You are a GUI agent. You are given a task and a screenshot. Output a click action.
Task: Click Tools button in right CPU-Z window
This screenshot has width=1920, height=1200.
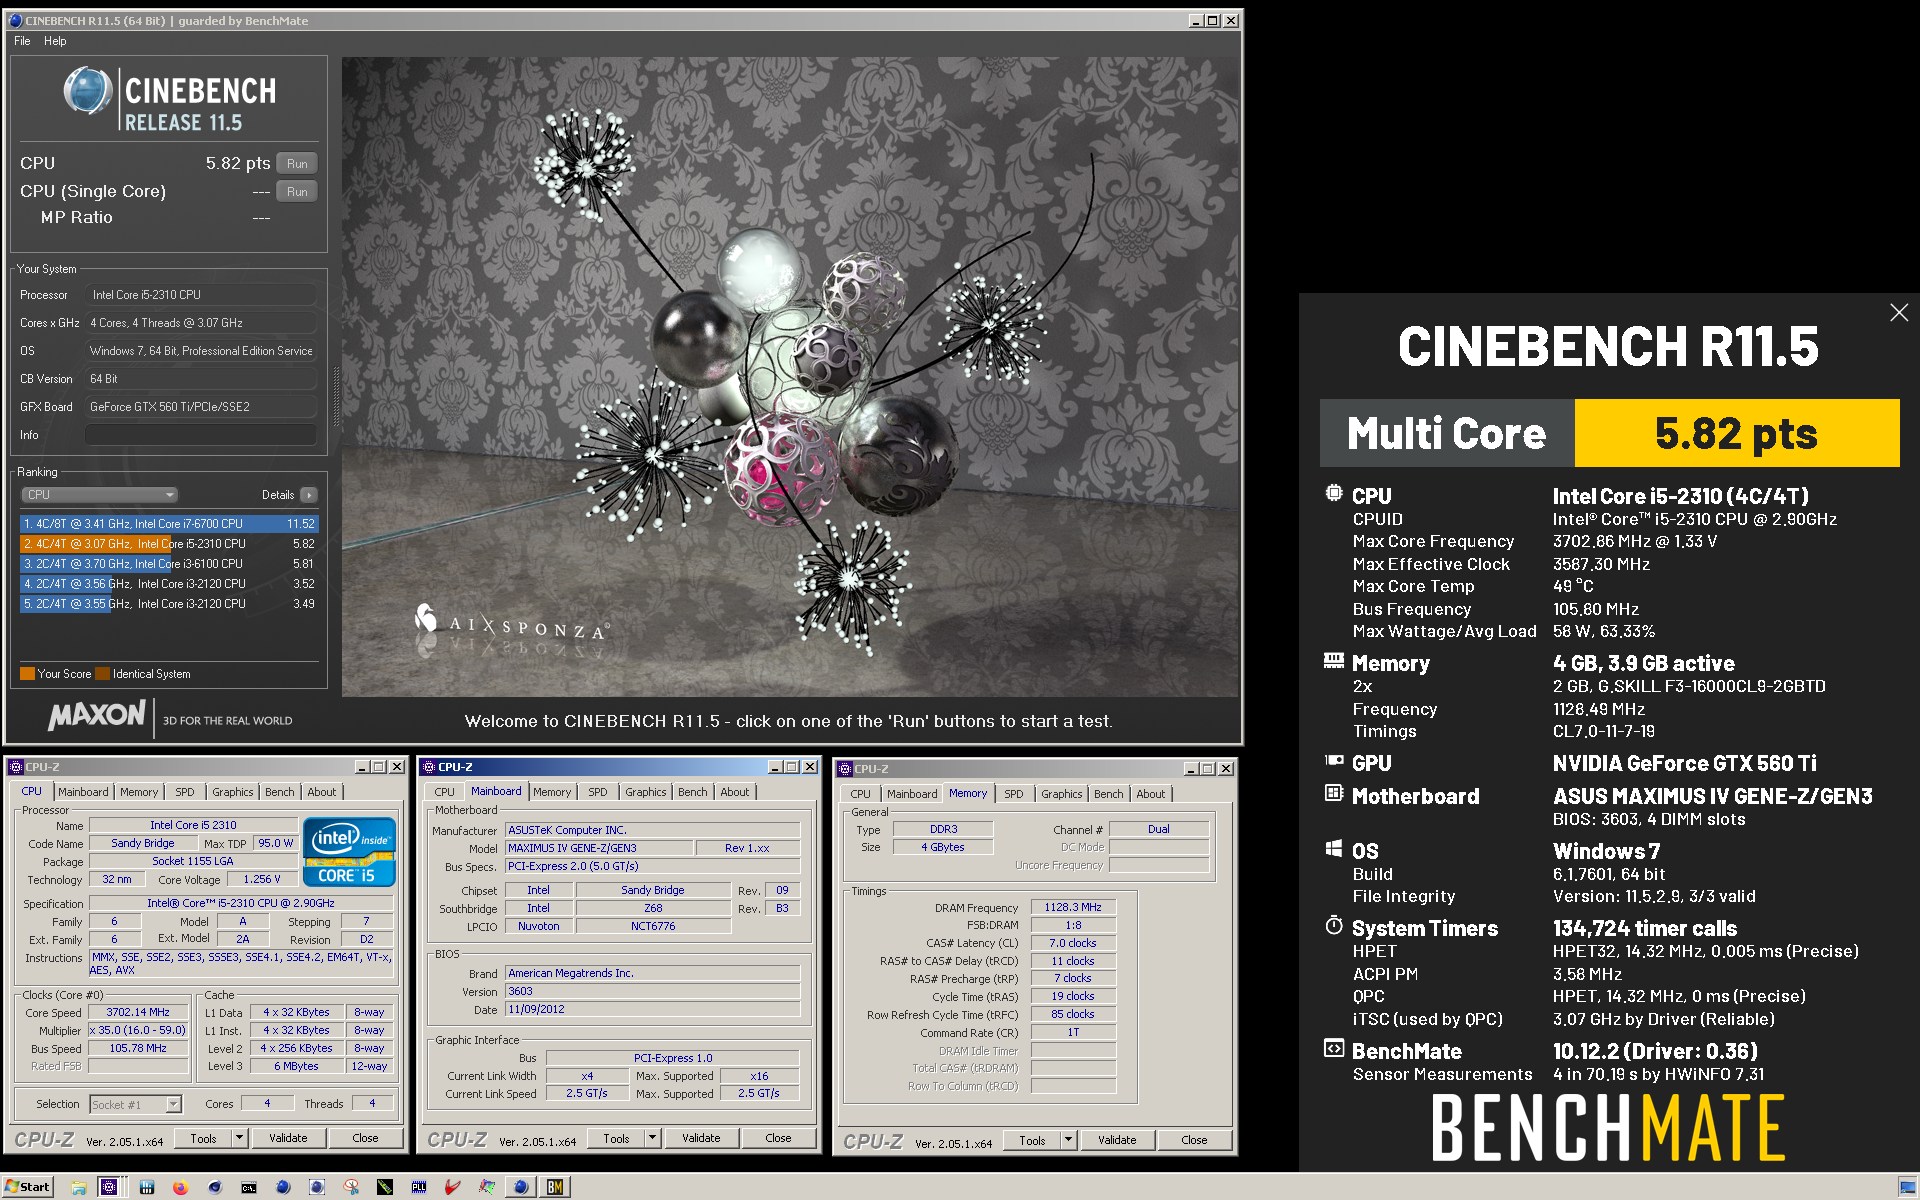pyautogui.click(x=1032, y=1140)
